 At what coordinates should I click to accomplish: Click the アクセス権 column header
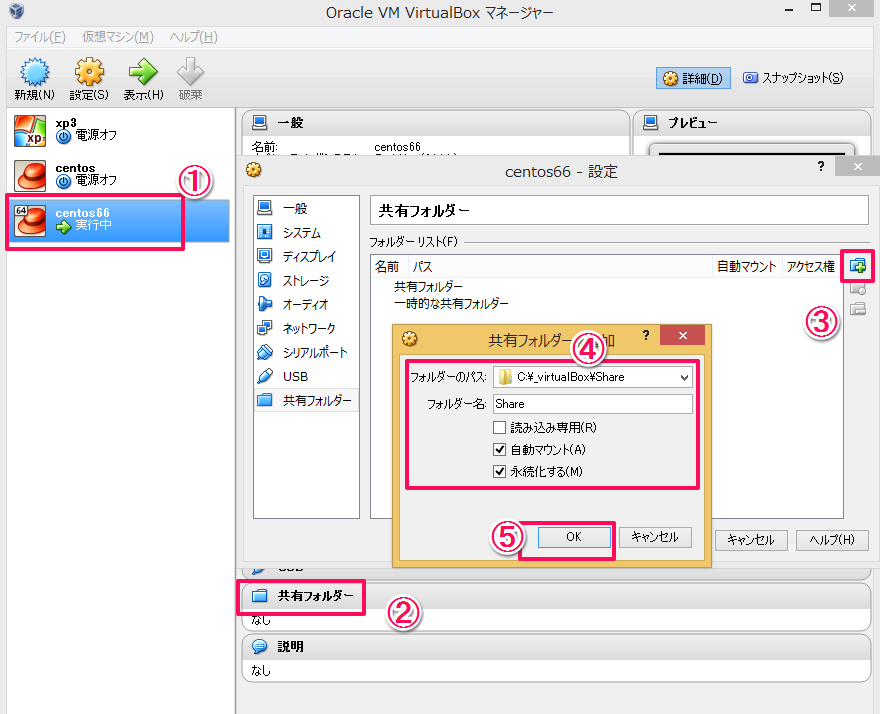click(x=811, y=267)
